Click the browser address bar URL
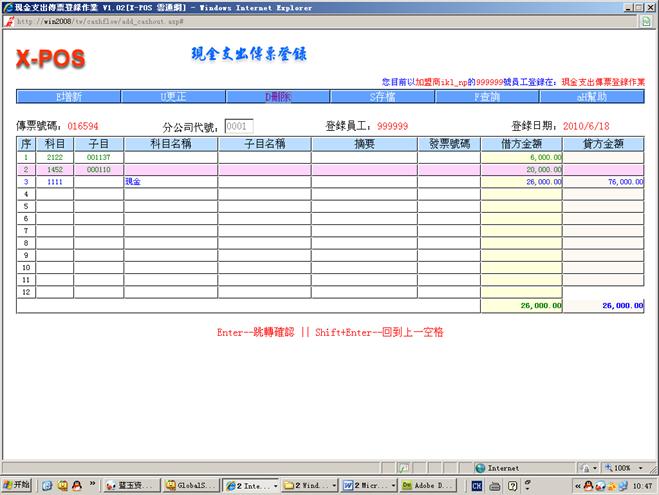659x495 pixels. (x=100, y=20)
